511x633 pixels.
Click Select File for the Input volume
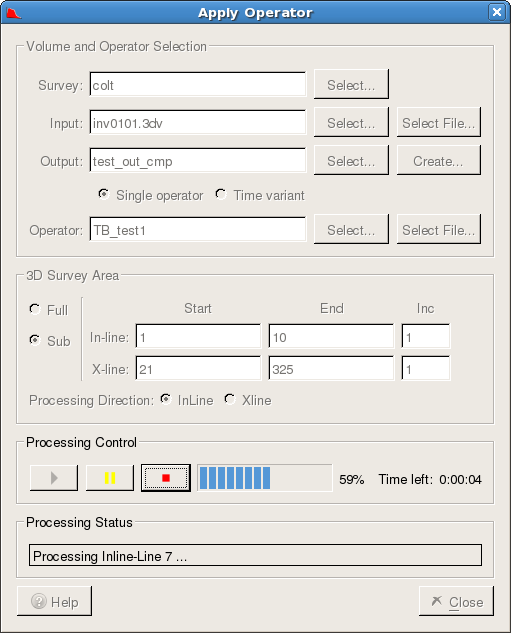pos(439,122)
